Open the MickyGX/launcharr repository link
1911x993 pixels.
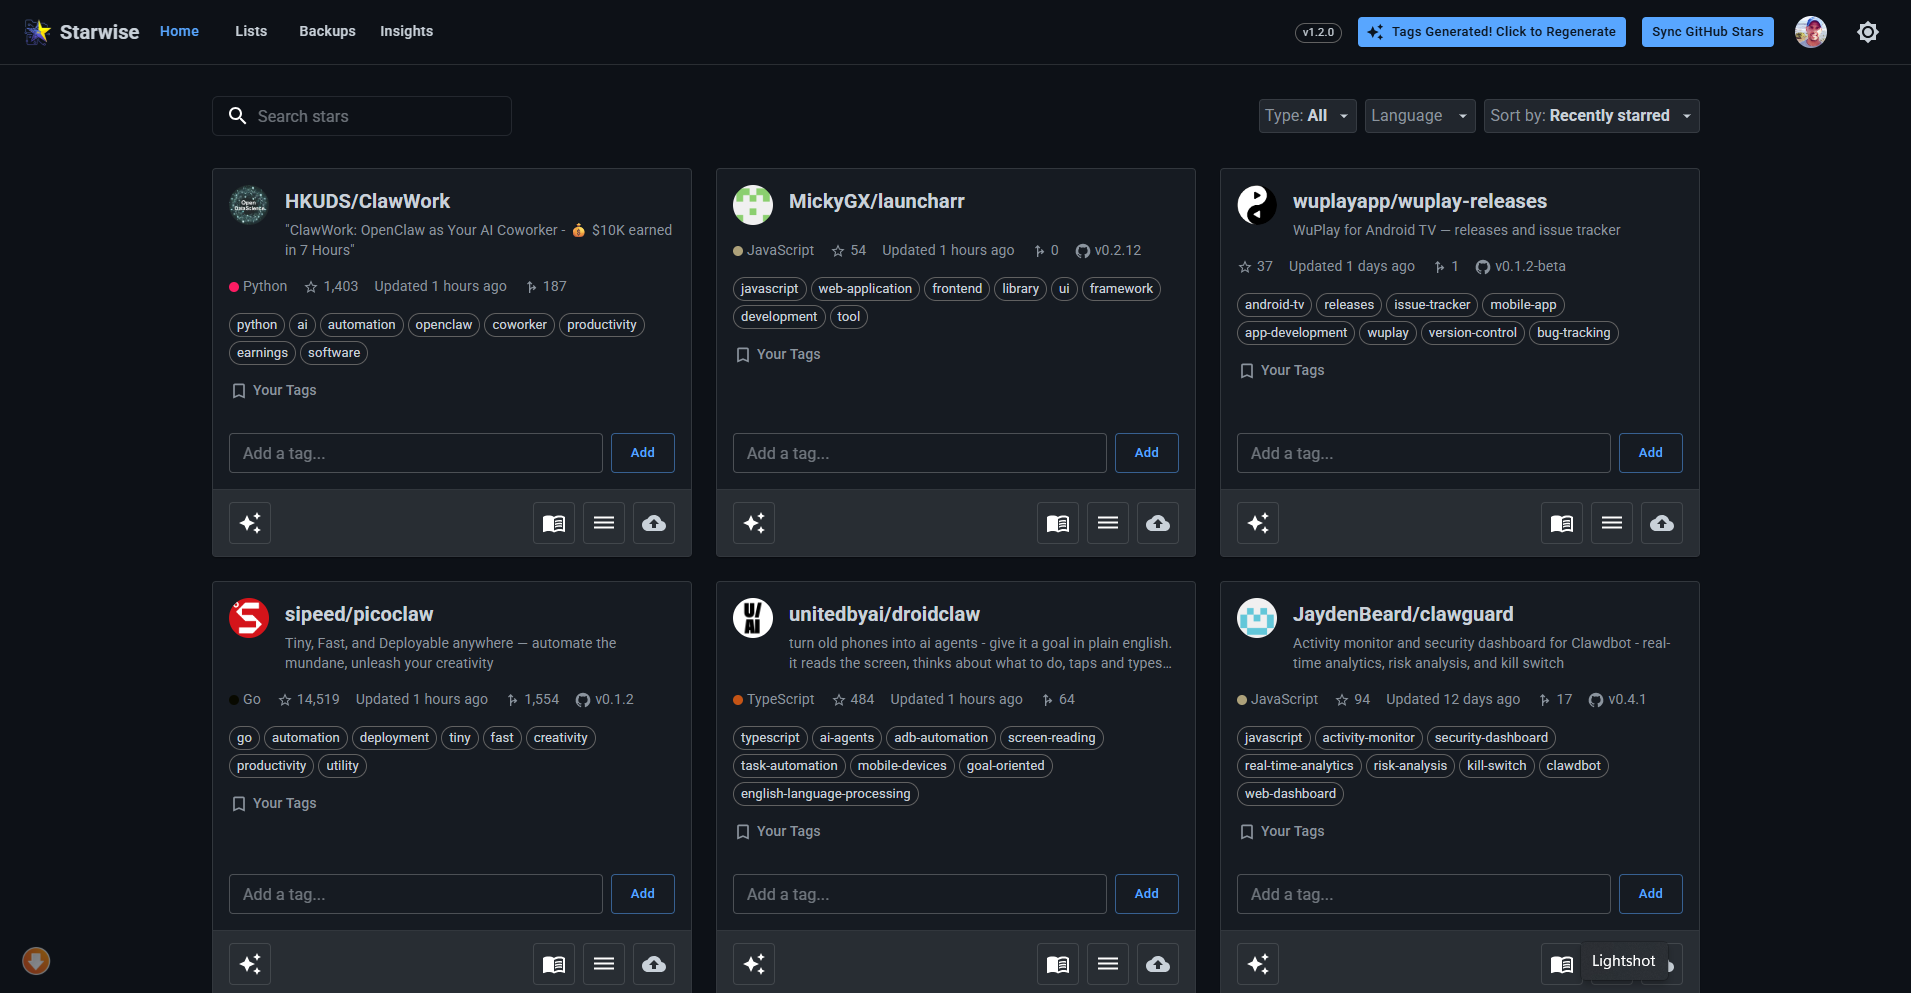click(x=876, y=201)
